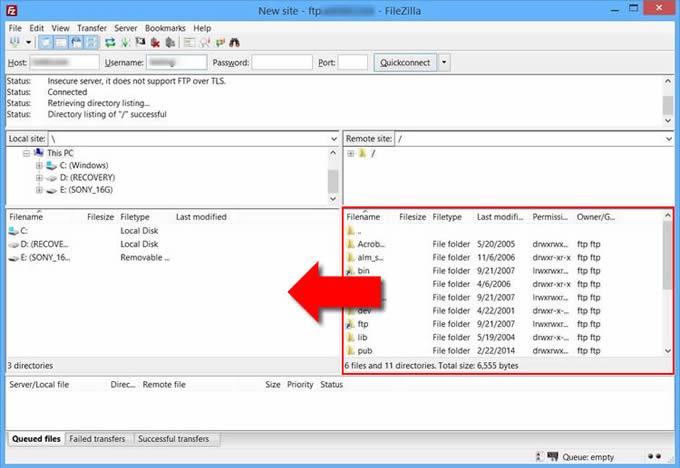Select the alm_s... remote folder
This screenshot has height=468, width=680.
[365, 258]
